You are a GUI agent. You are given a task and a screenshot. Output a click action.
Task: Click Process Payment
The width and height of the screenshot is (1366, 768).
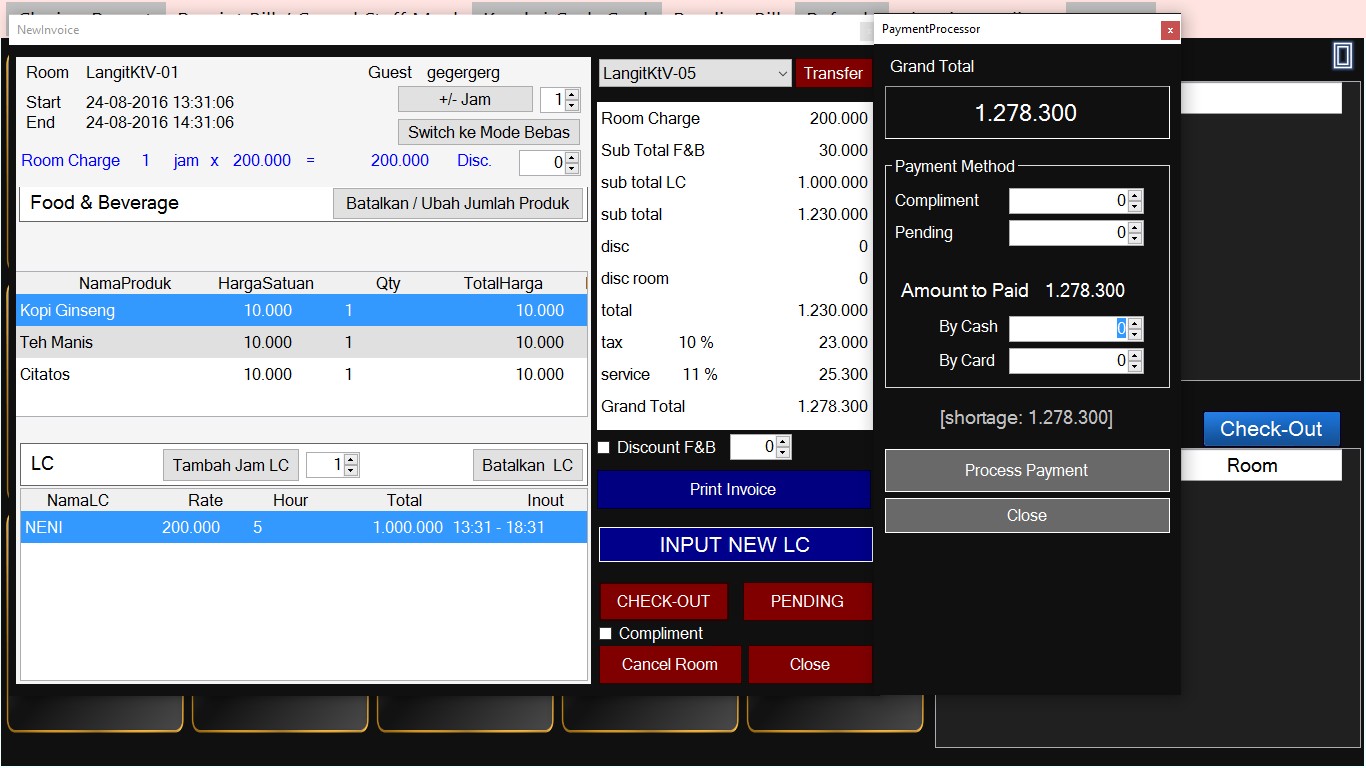pos(1027,471)
